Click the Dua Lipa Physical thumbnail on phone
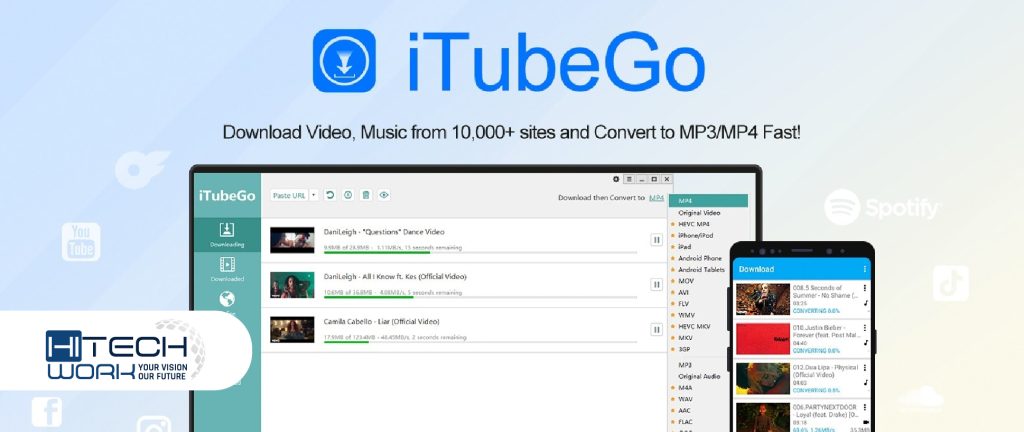Screen dimensions: 1024x432 763,378
